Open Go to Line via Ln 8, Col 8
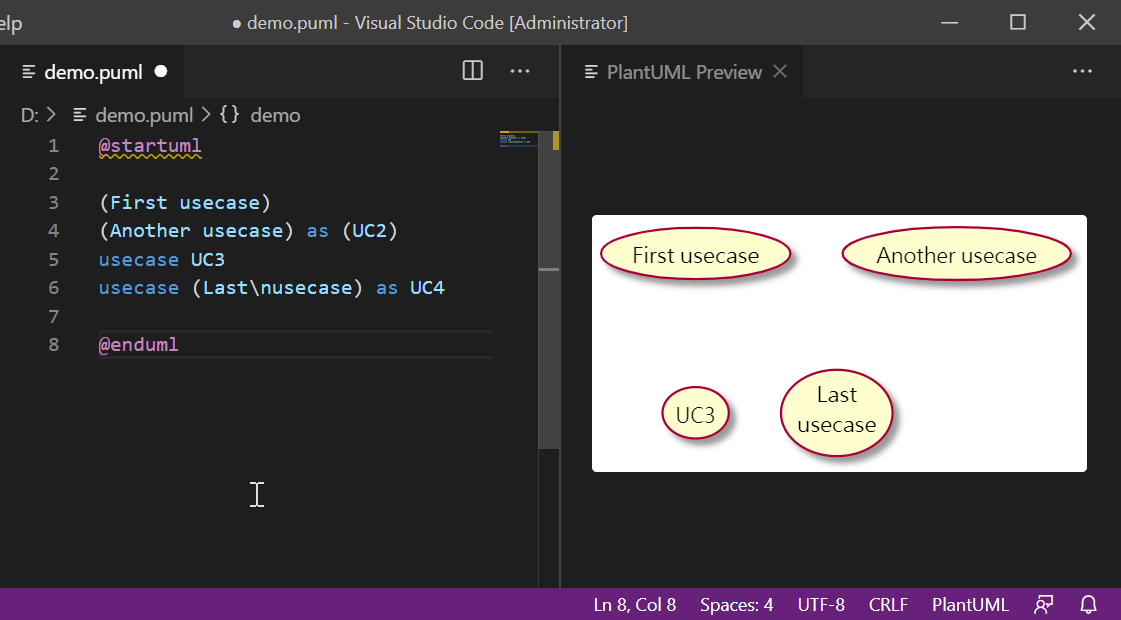Viewport: 1121px width, 620px height. (x=635, y=605)
